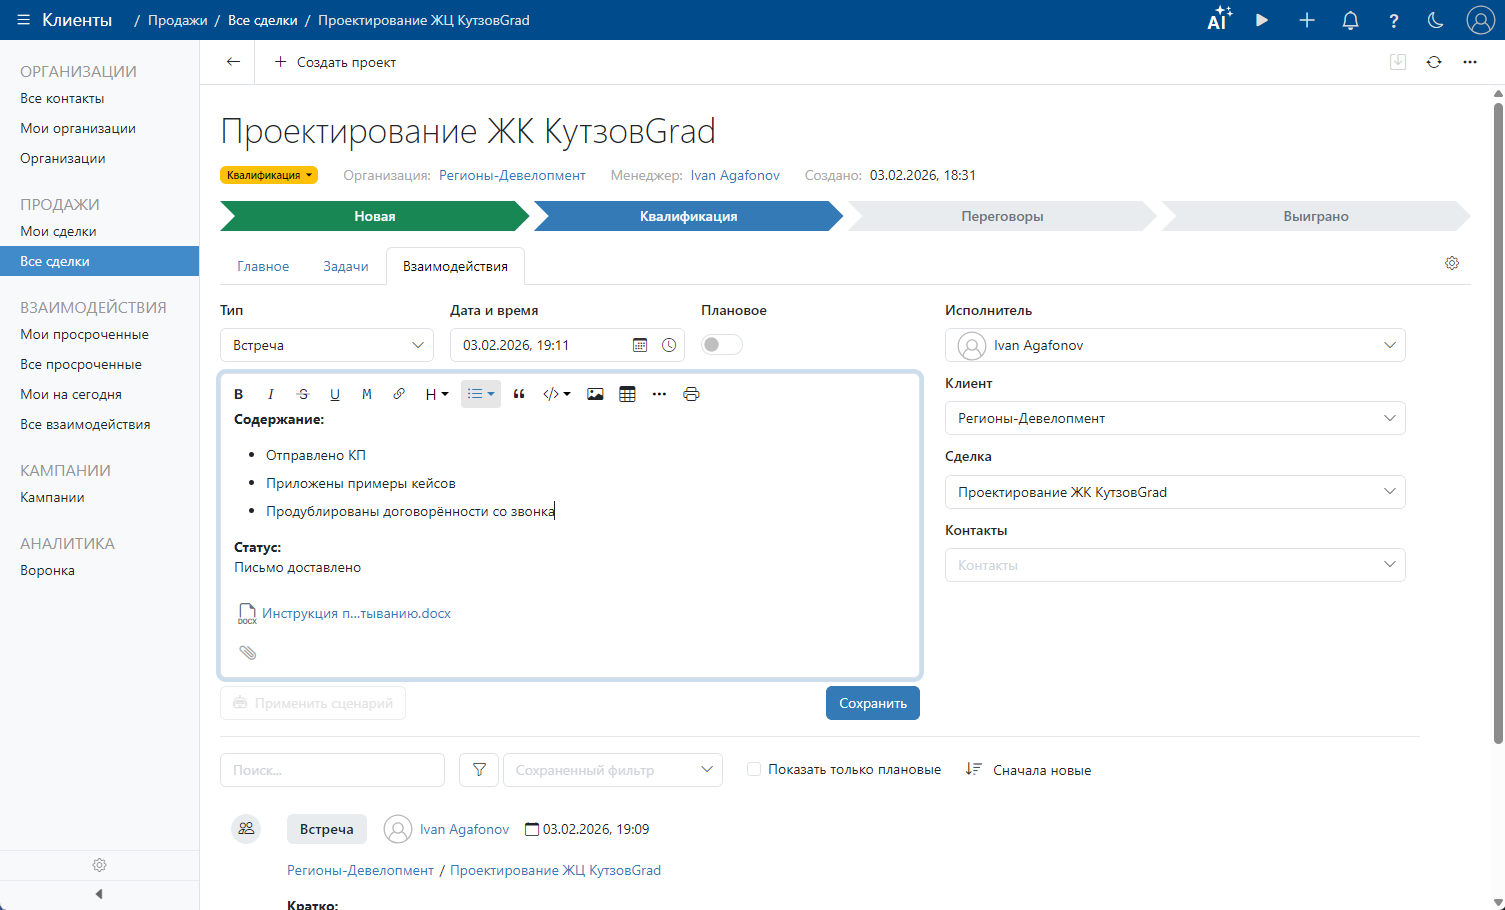
Task: Click the print icon in editor toolbar
Action: pyautogui.click(x=691, y=394)
